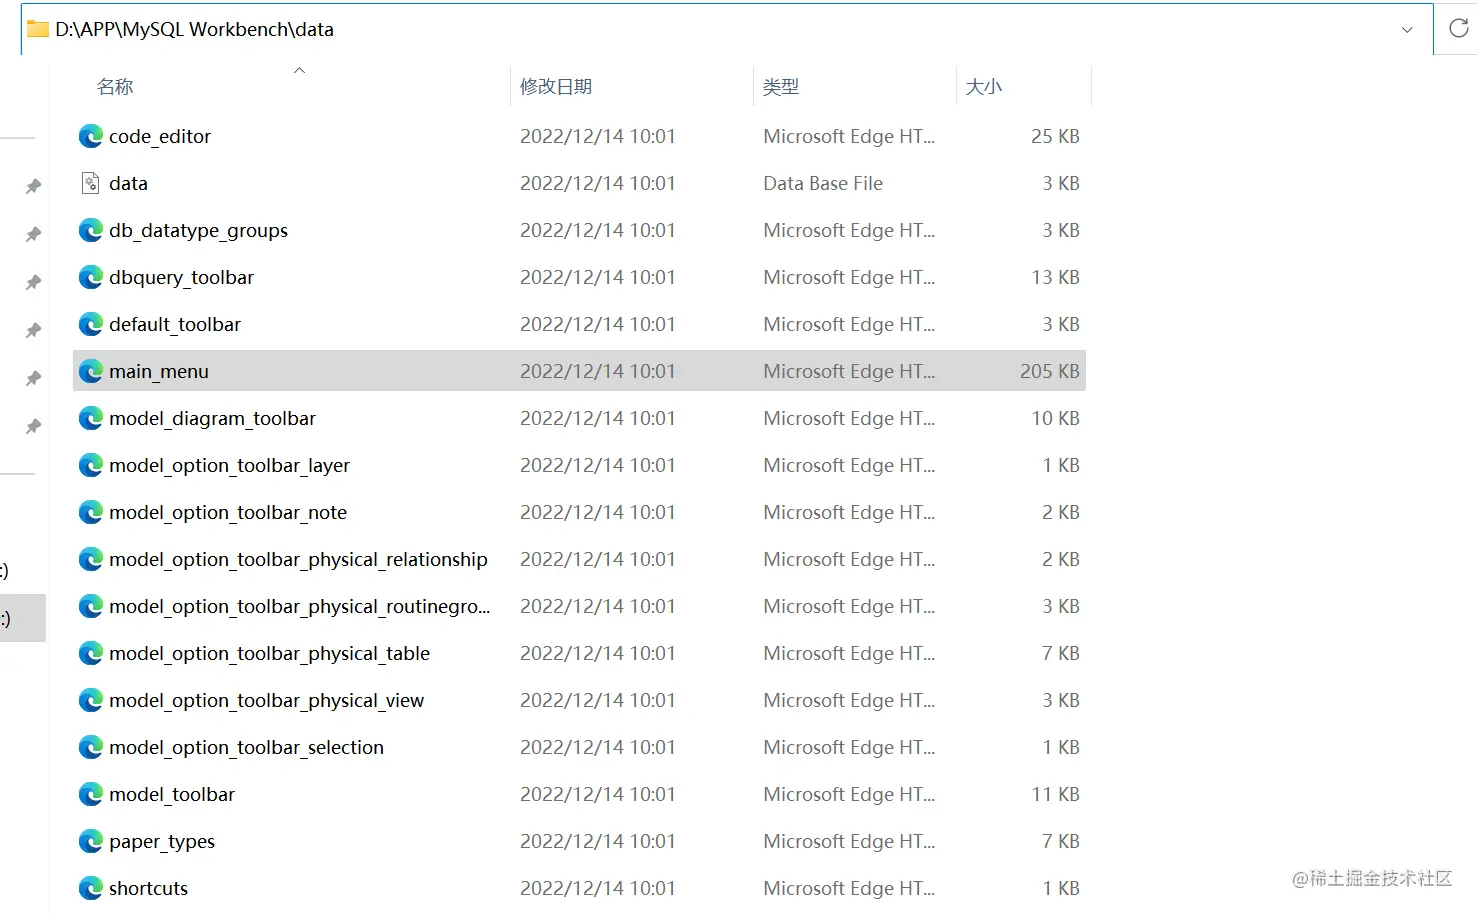Click the Data Base File icon next to data

point(91,183)
